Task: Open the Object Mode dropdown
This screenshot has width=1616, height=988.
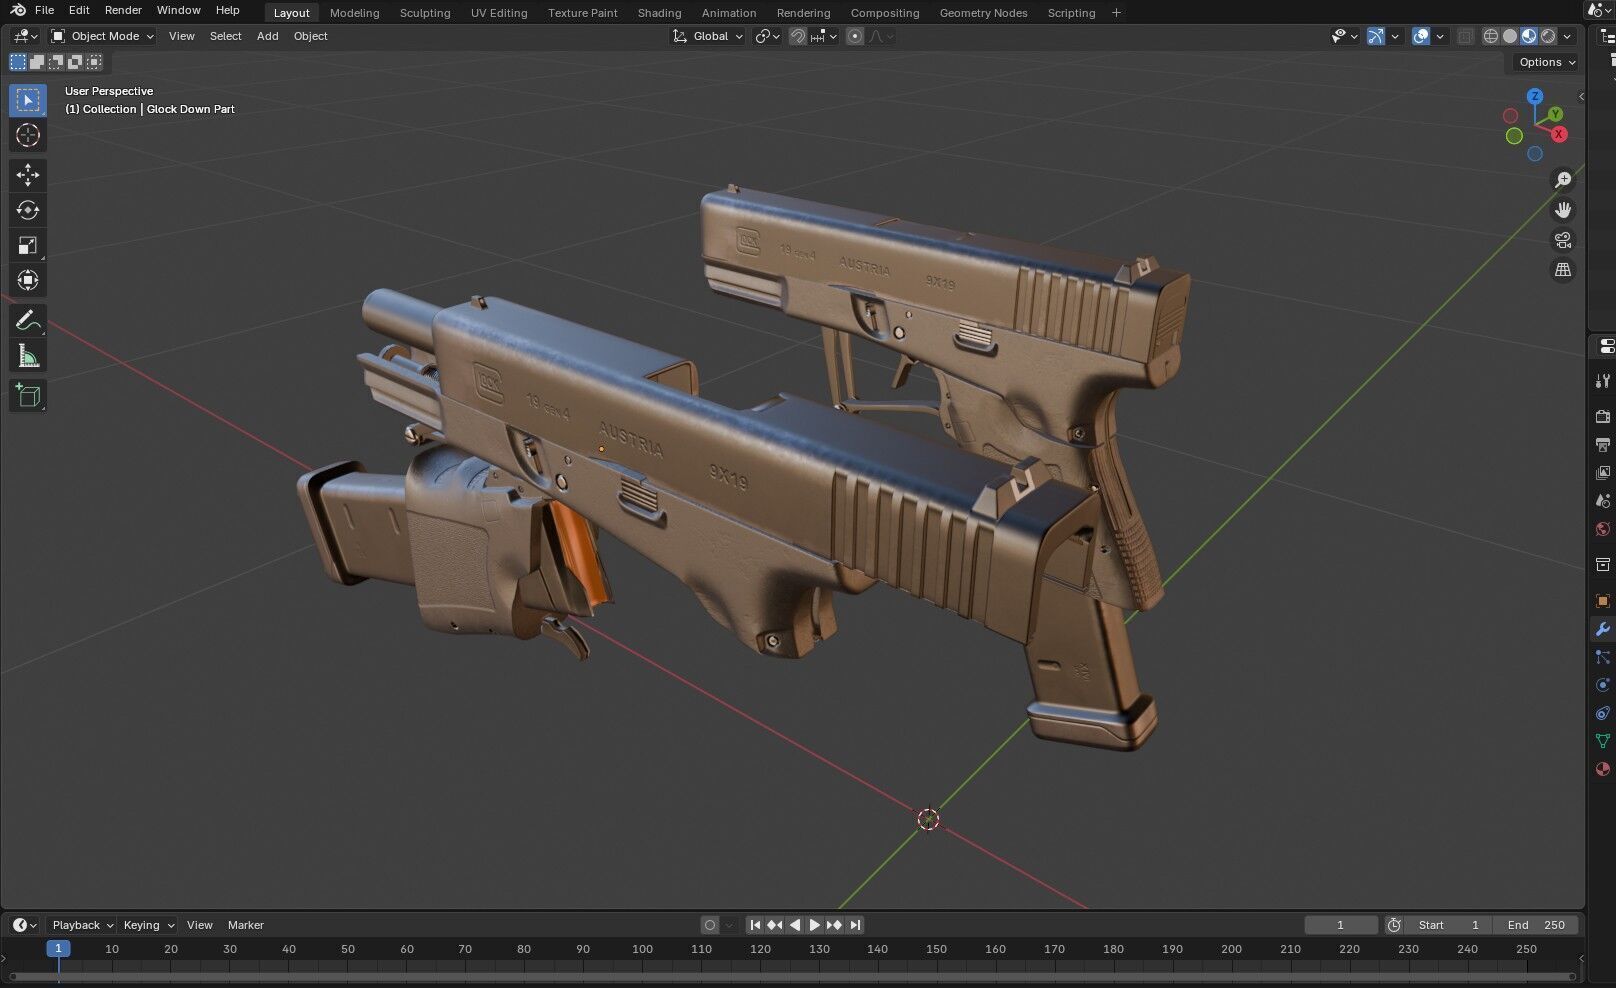Action: click(103, 36)
